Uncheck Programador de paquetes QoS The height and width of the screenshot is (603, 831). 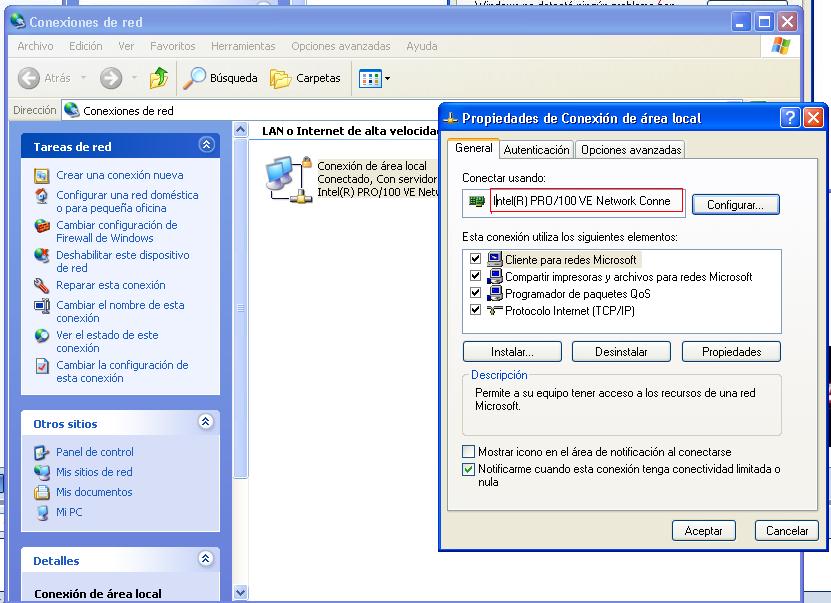475,292
